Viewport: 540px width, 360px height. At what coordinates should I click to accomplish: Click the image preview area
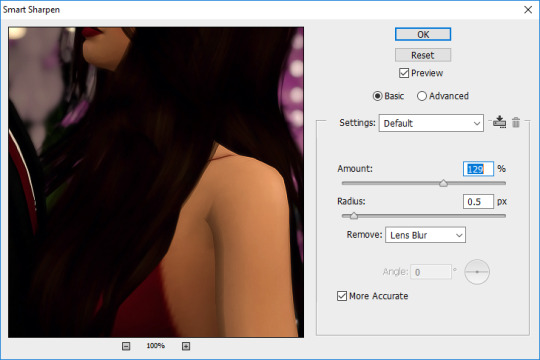point(156,182)
